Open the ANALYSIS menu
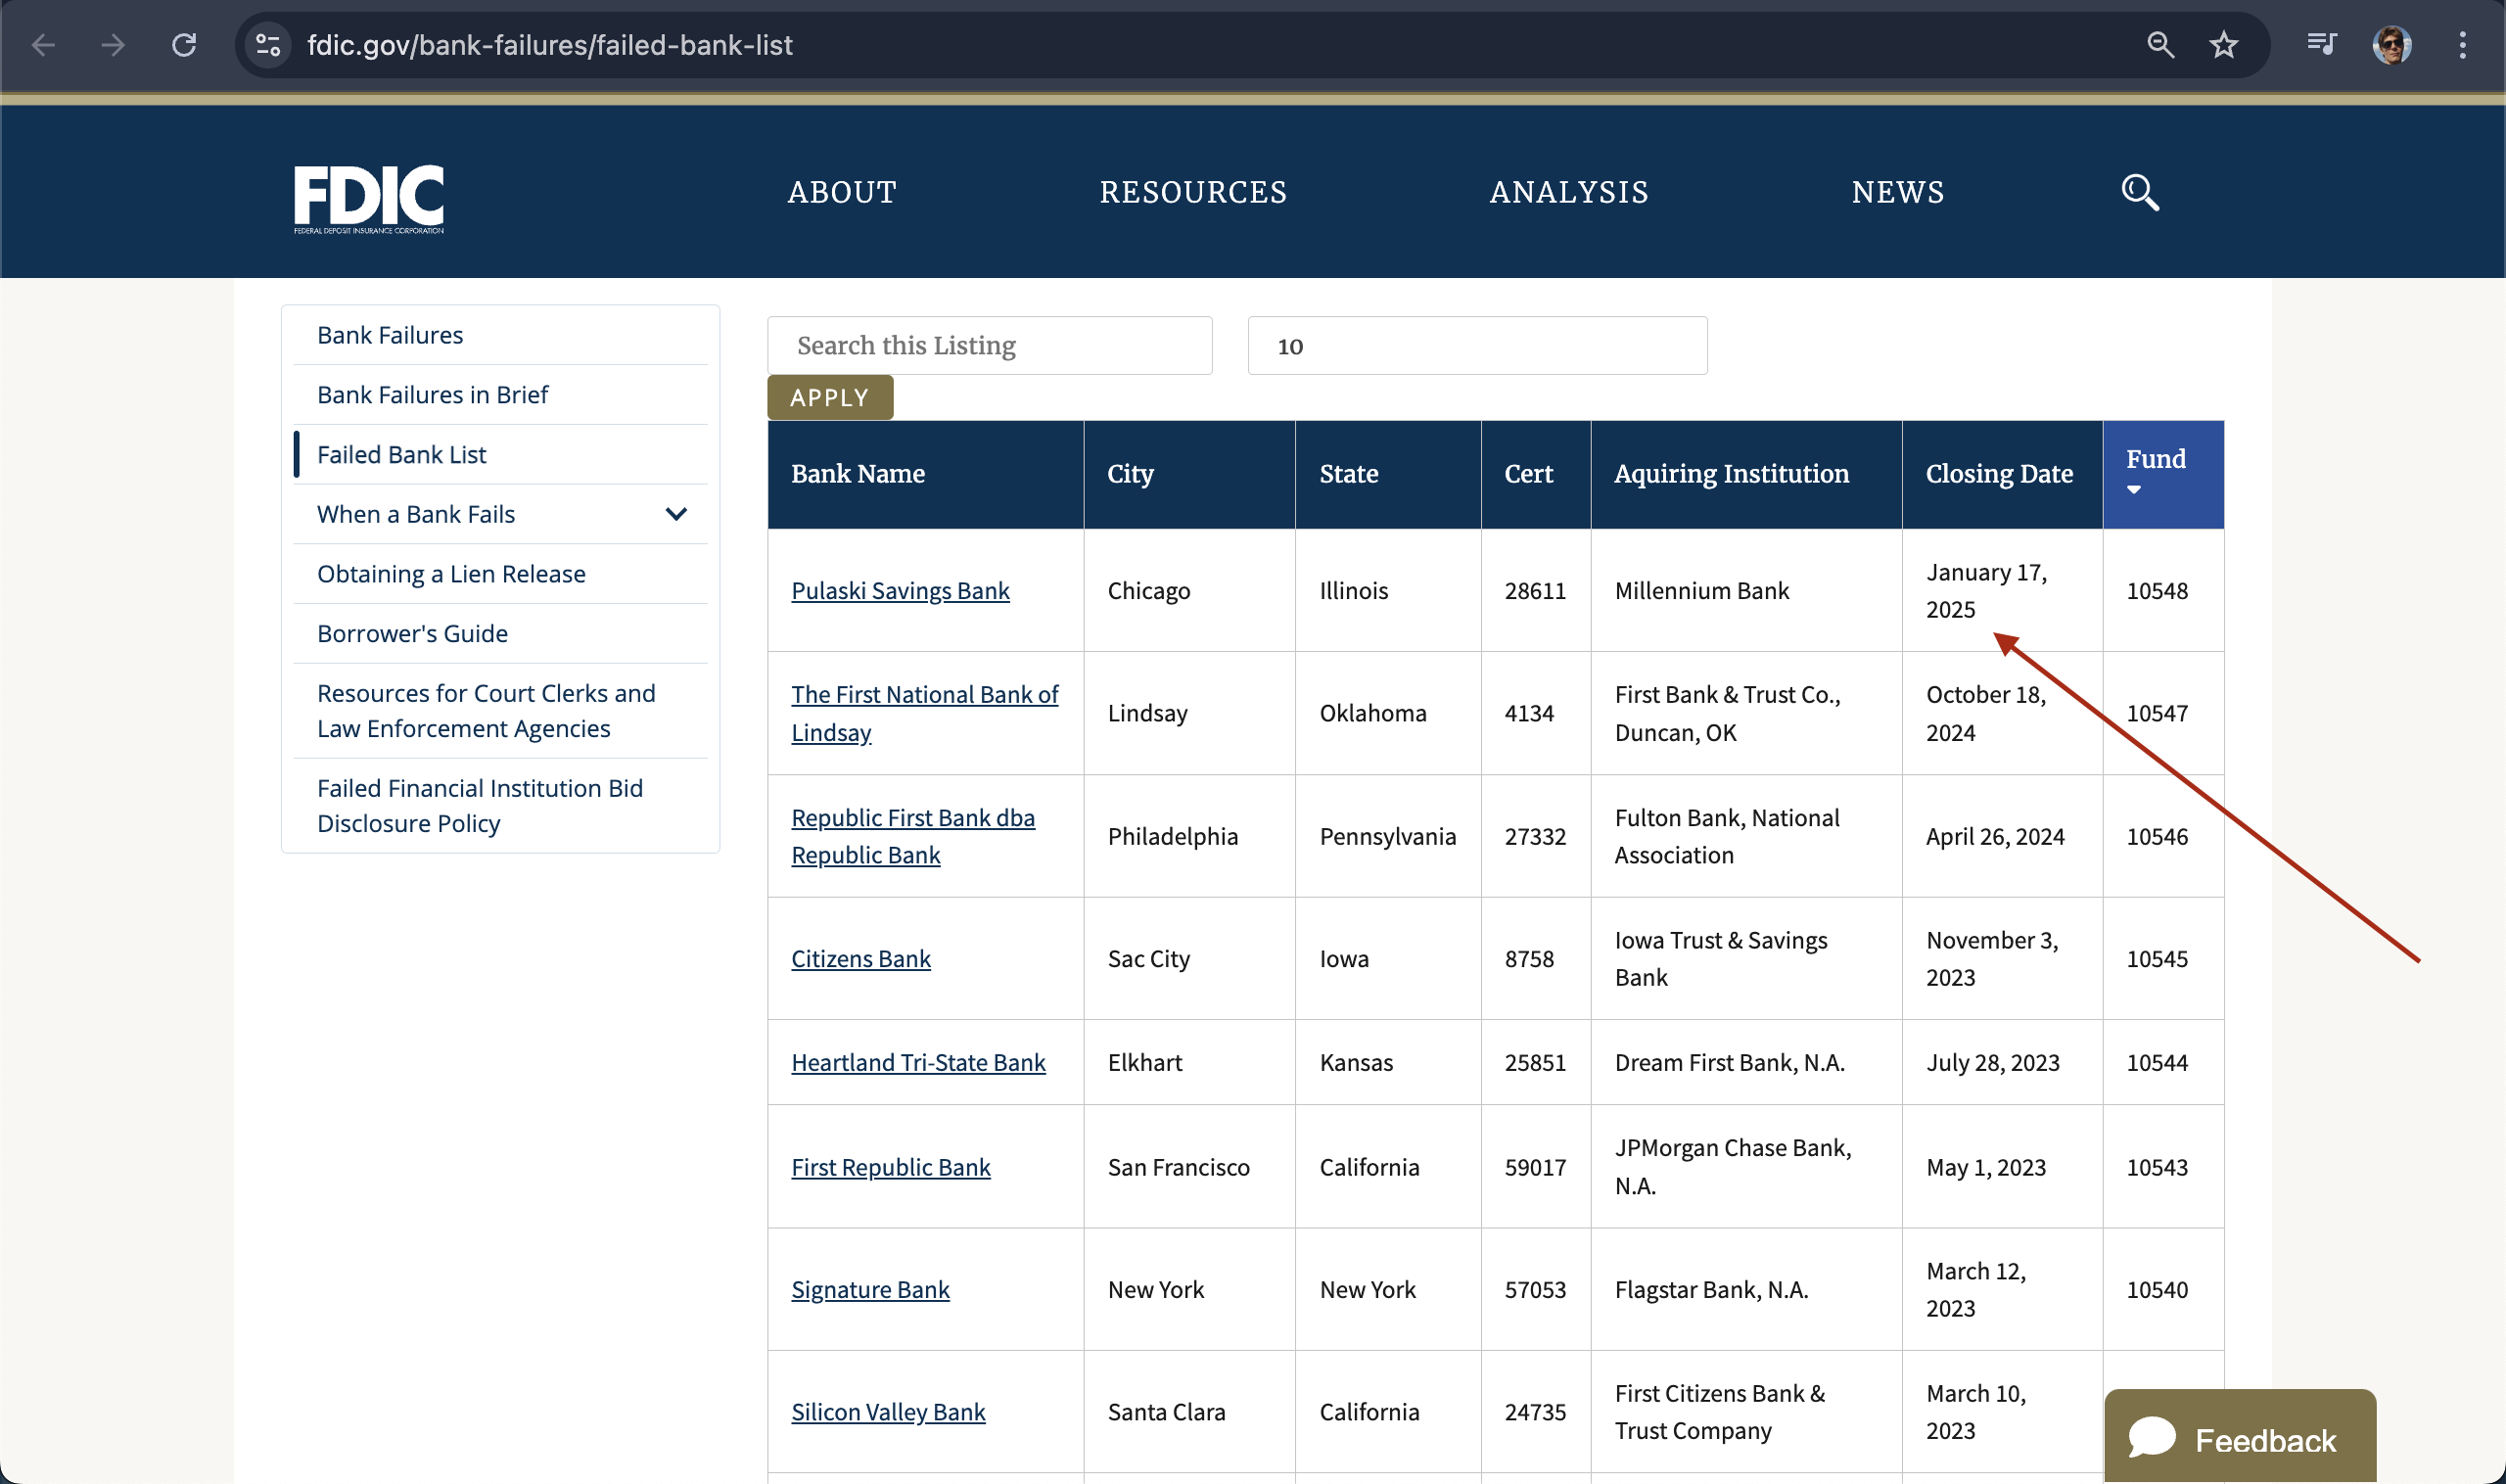 pos(1569,192)
